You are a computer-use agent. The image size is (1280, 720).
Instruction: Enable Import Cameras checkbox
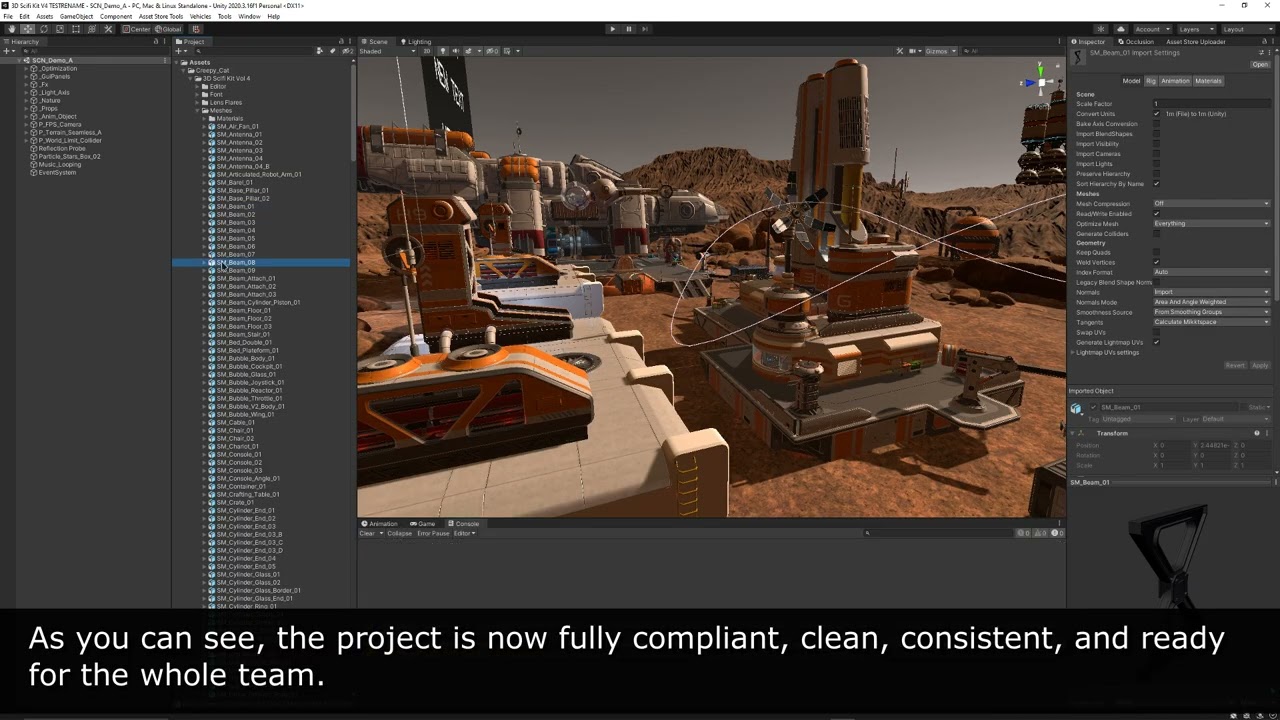coord(1157,154)
